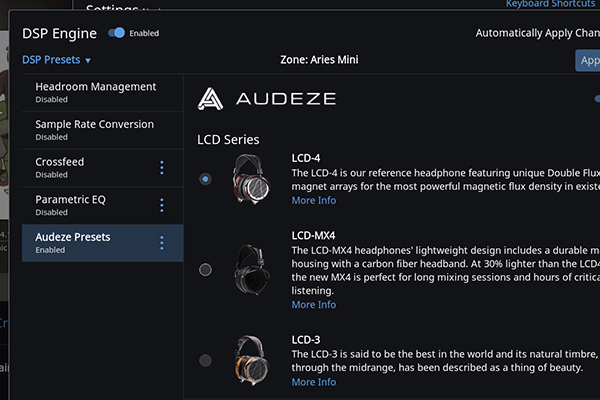Select the LCD-4 radio button

205,179
